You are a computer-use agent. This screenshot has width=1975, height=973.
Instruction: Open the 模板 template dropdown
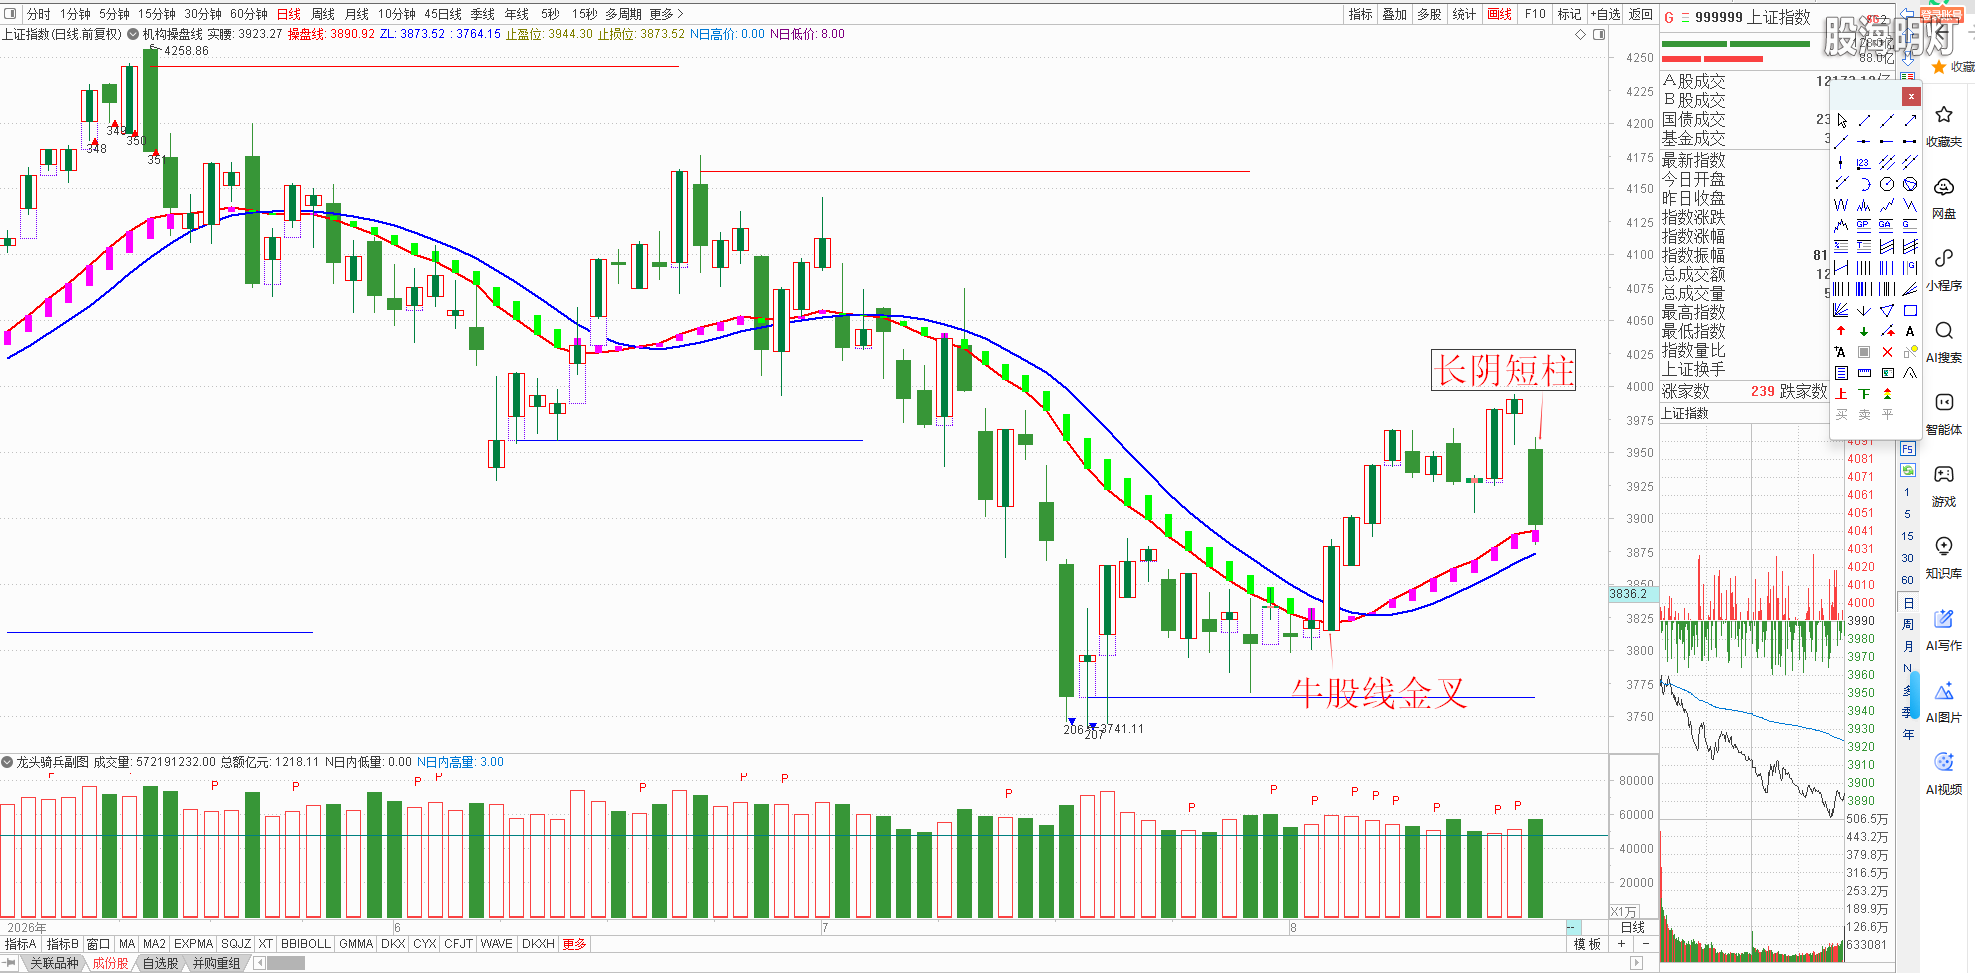click(x=1587, y=944)
